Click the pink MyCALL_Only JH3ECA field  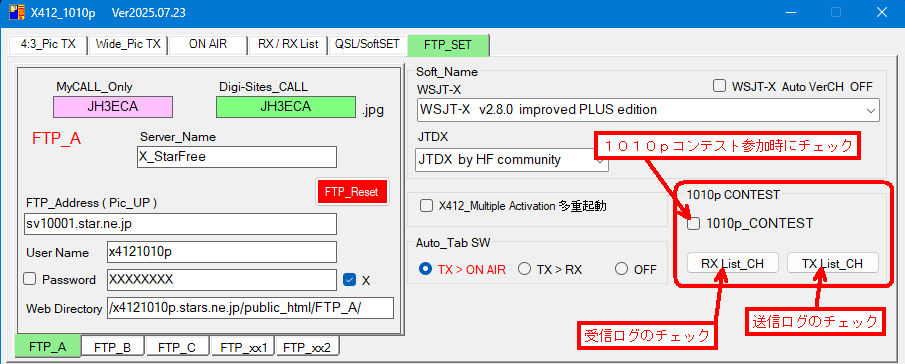click(x=113, y=107)
